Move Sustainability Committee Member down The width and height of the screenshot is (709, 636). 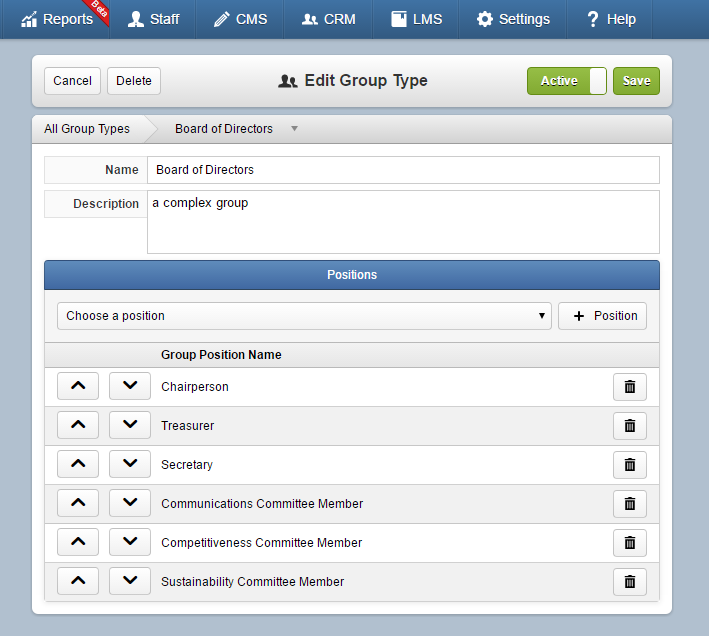[130, 581]
